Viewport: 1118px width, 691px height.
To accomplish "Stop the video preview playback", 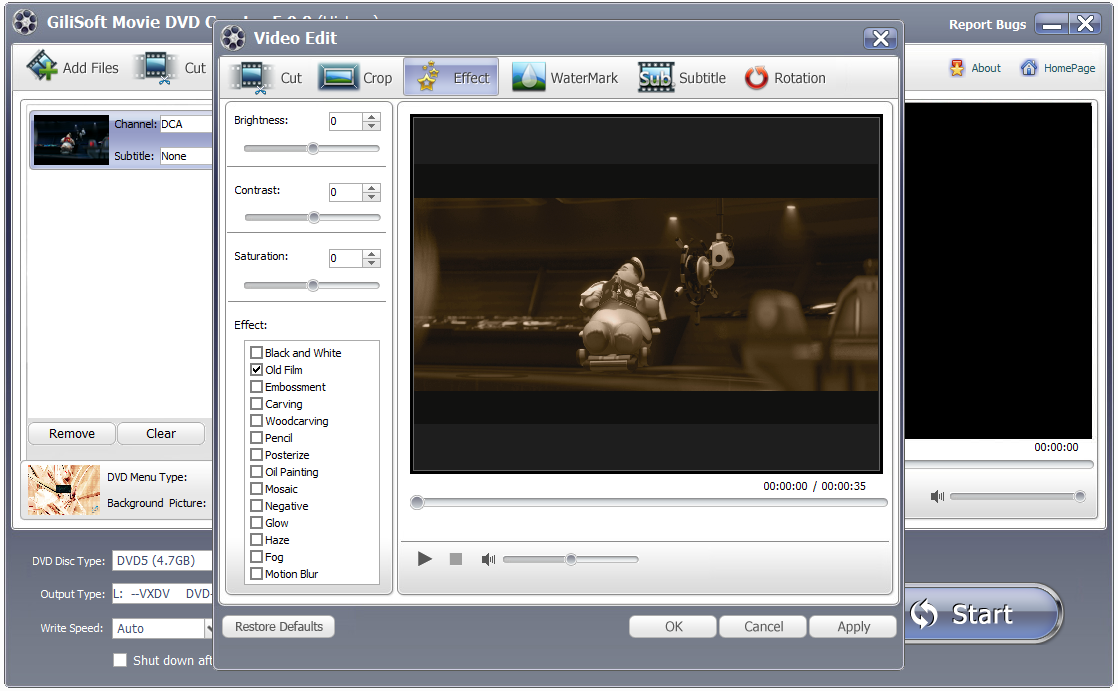I will pyautogui.click(x=456, y=559).
